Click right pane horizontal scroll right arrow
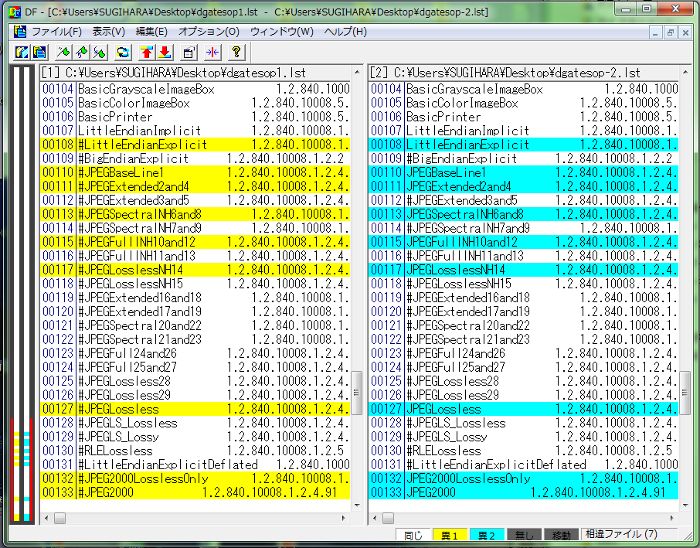Viewport: 700px width, 548px height. point(672,518)
